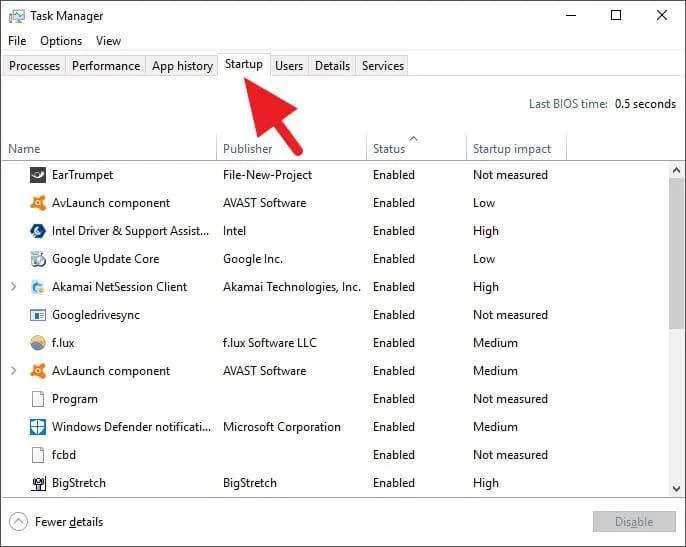Open the View menu
The image size is (686, 547).
coord(108,41)
